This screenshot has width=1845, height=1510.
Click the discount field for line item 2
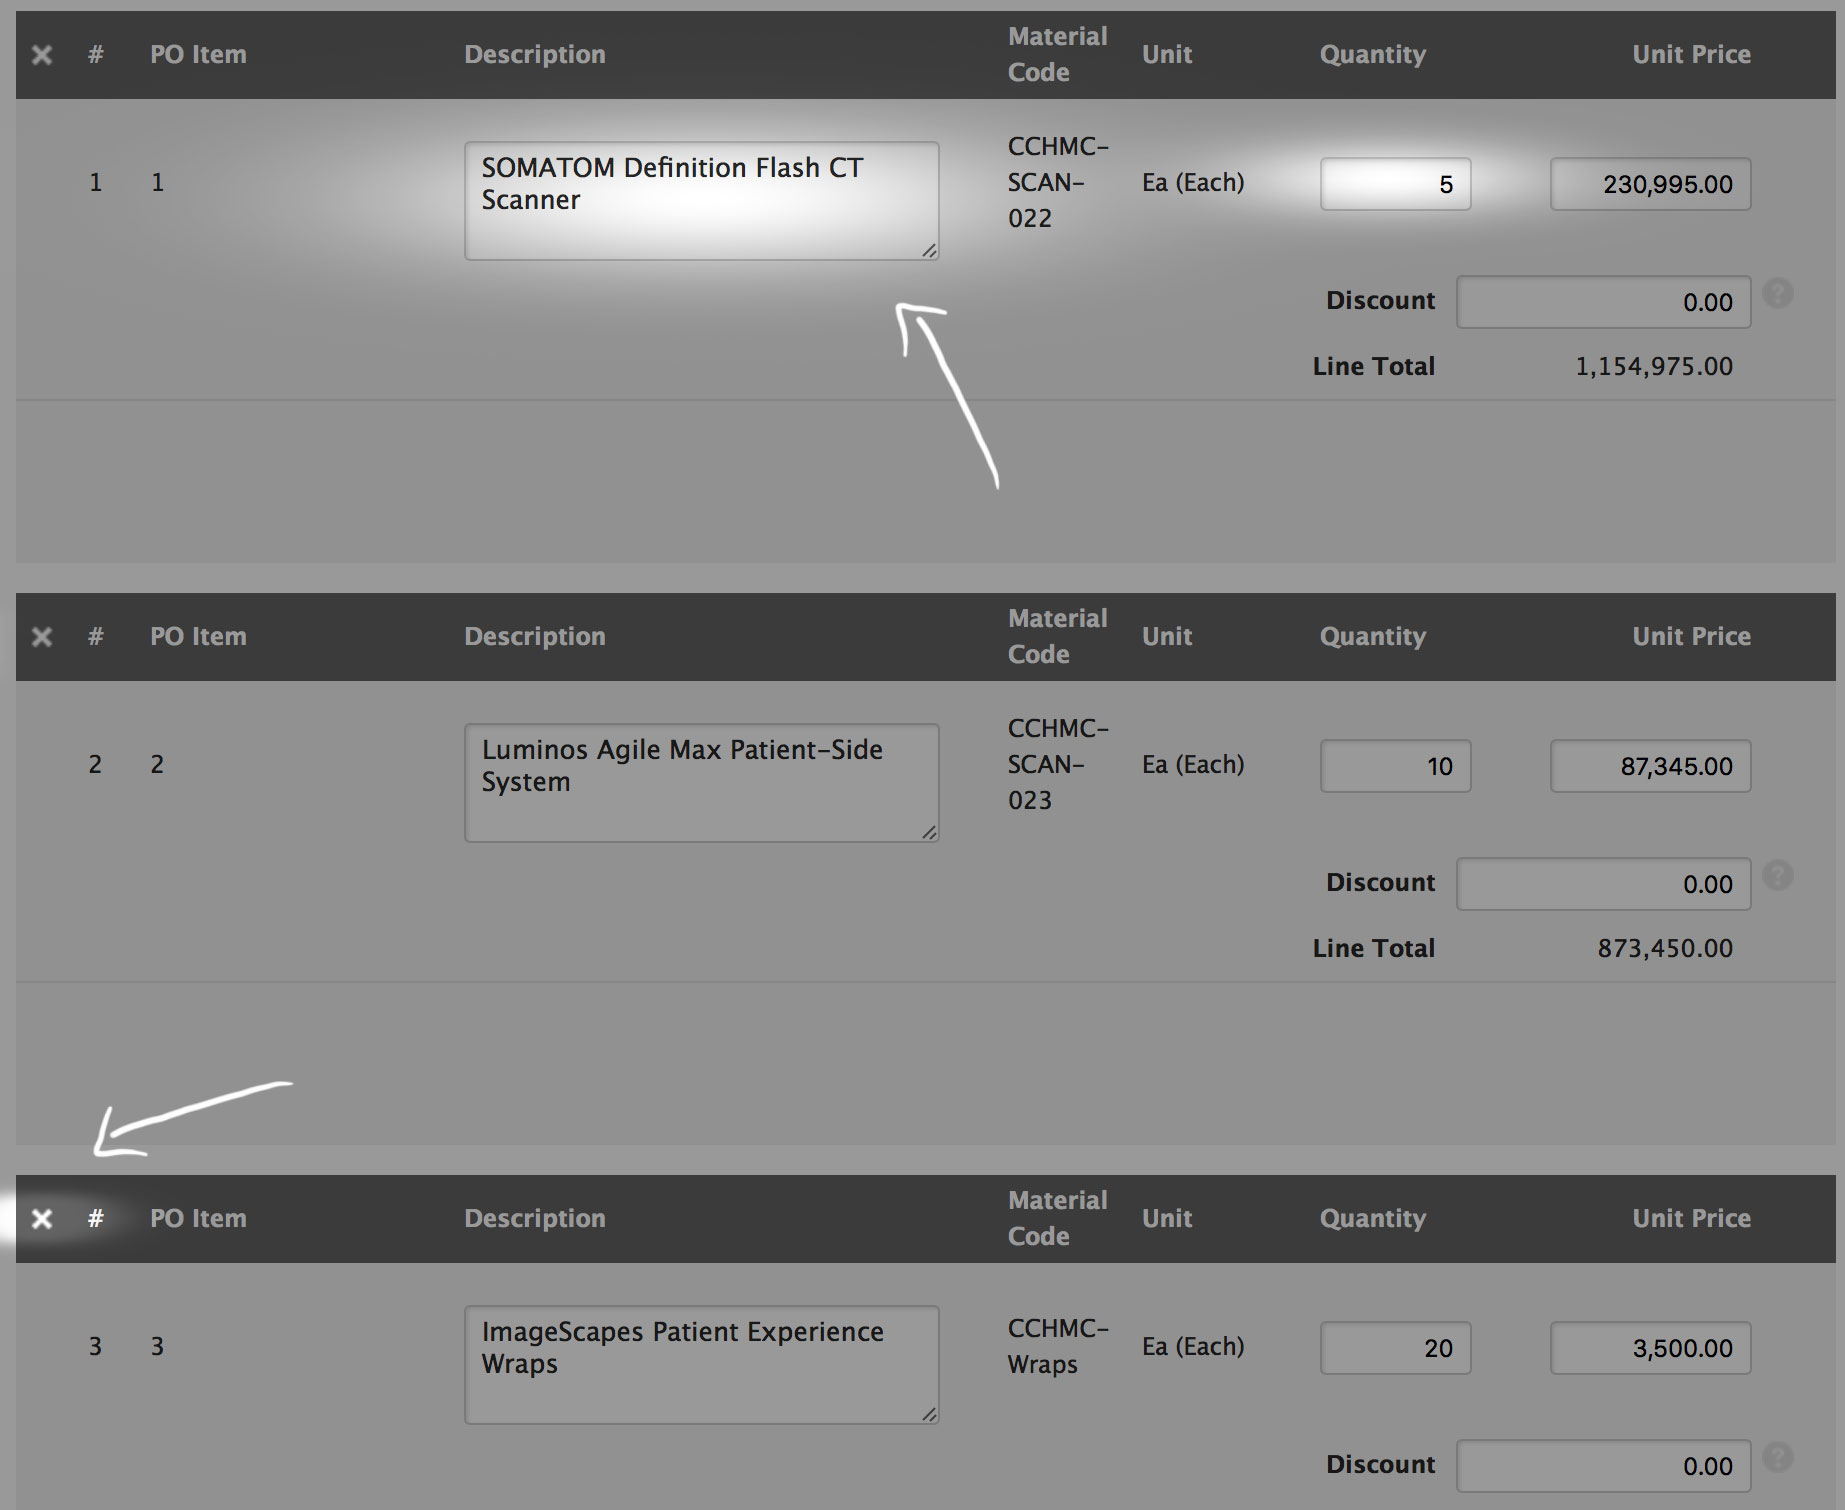(1603, 884)
